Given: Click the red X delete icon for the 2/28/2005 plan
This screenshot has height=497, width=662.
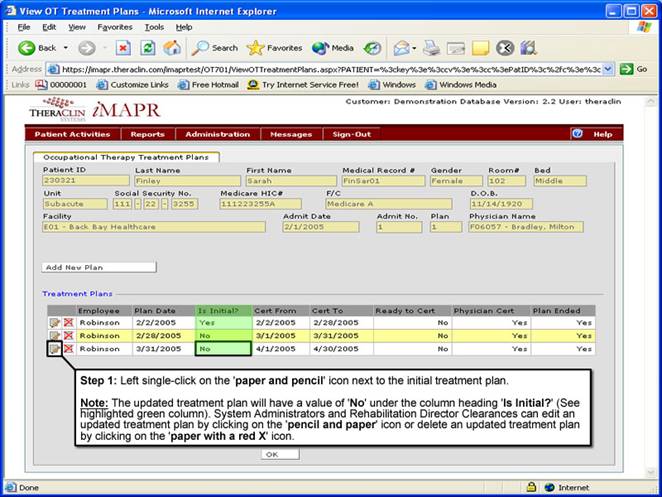Looking at the screenshot, I should point(68,336).
